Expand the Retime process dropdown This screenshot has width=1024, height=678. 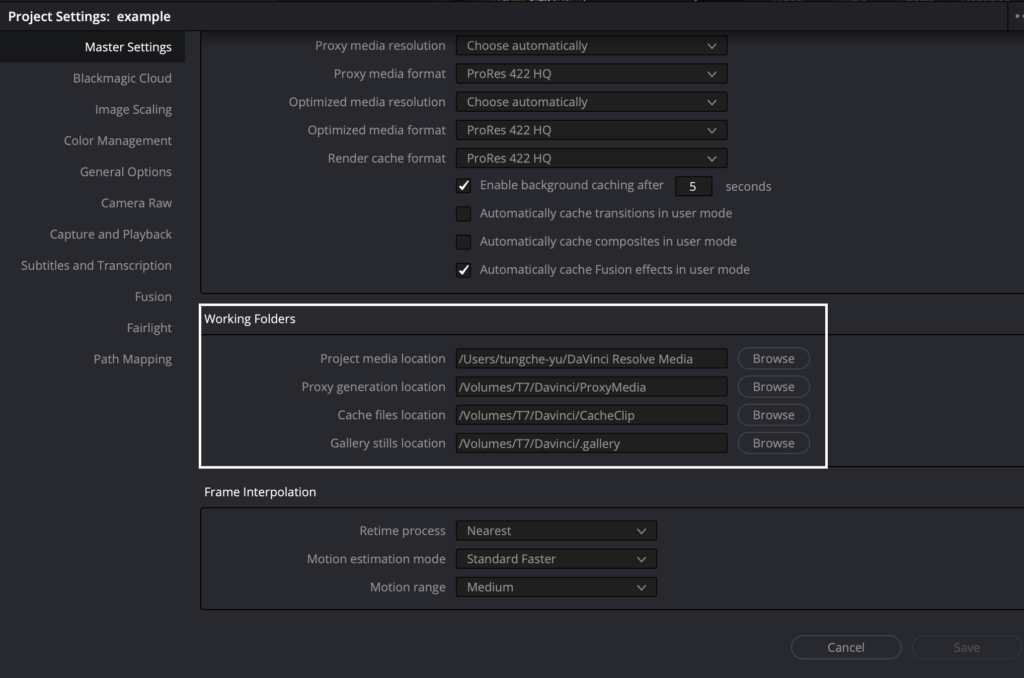[556, 531]
